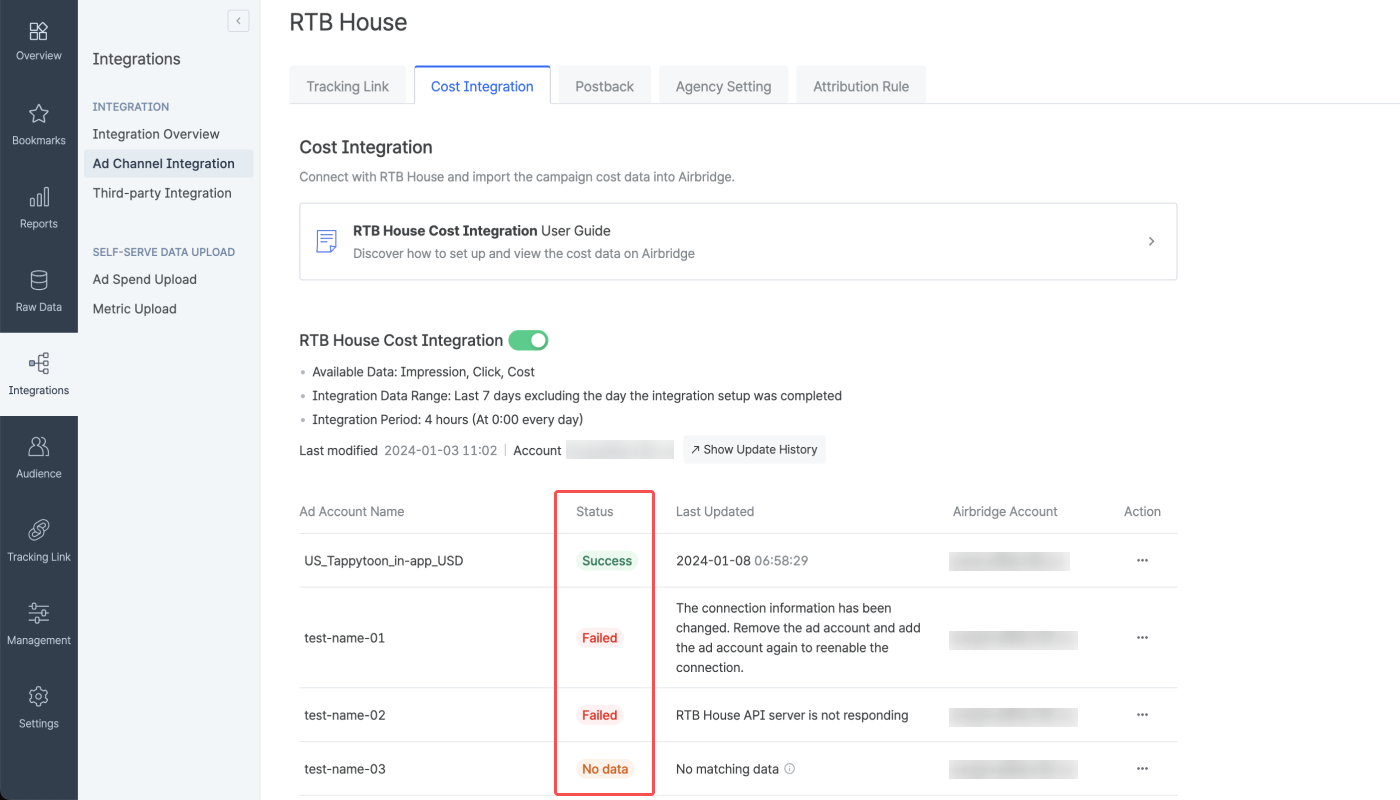This screenshot has width=1400, height=800.
Task: Click the No data status badge
Action: [x=605, y=769]
